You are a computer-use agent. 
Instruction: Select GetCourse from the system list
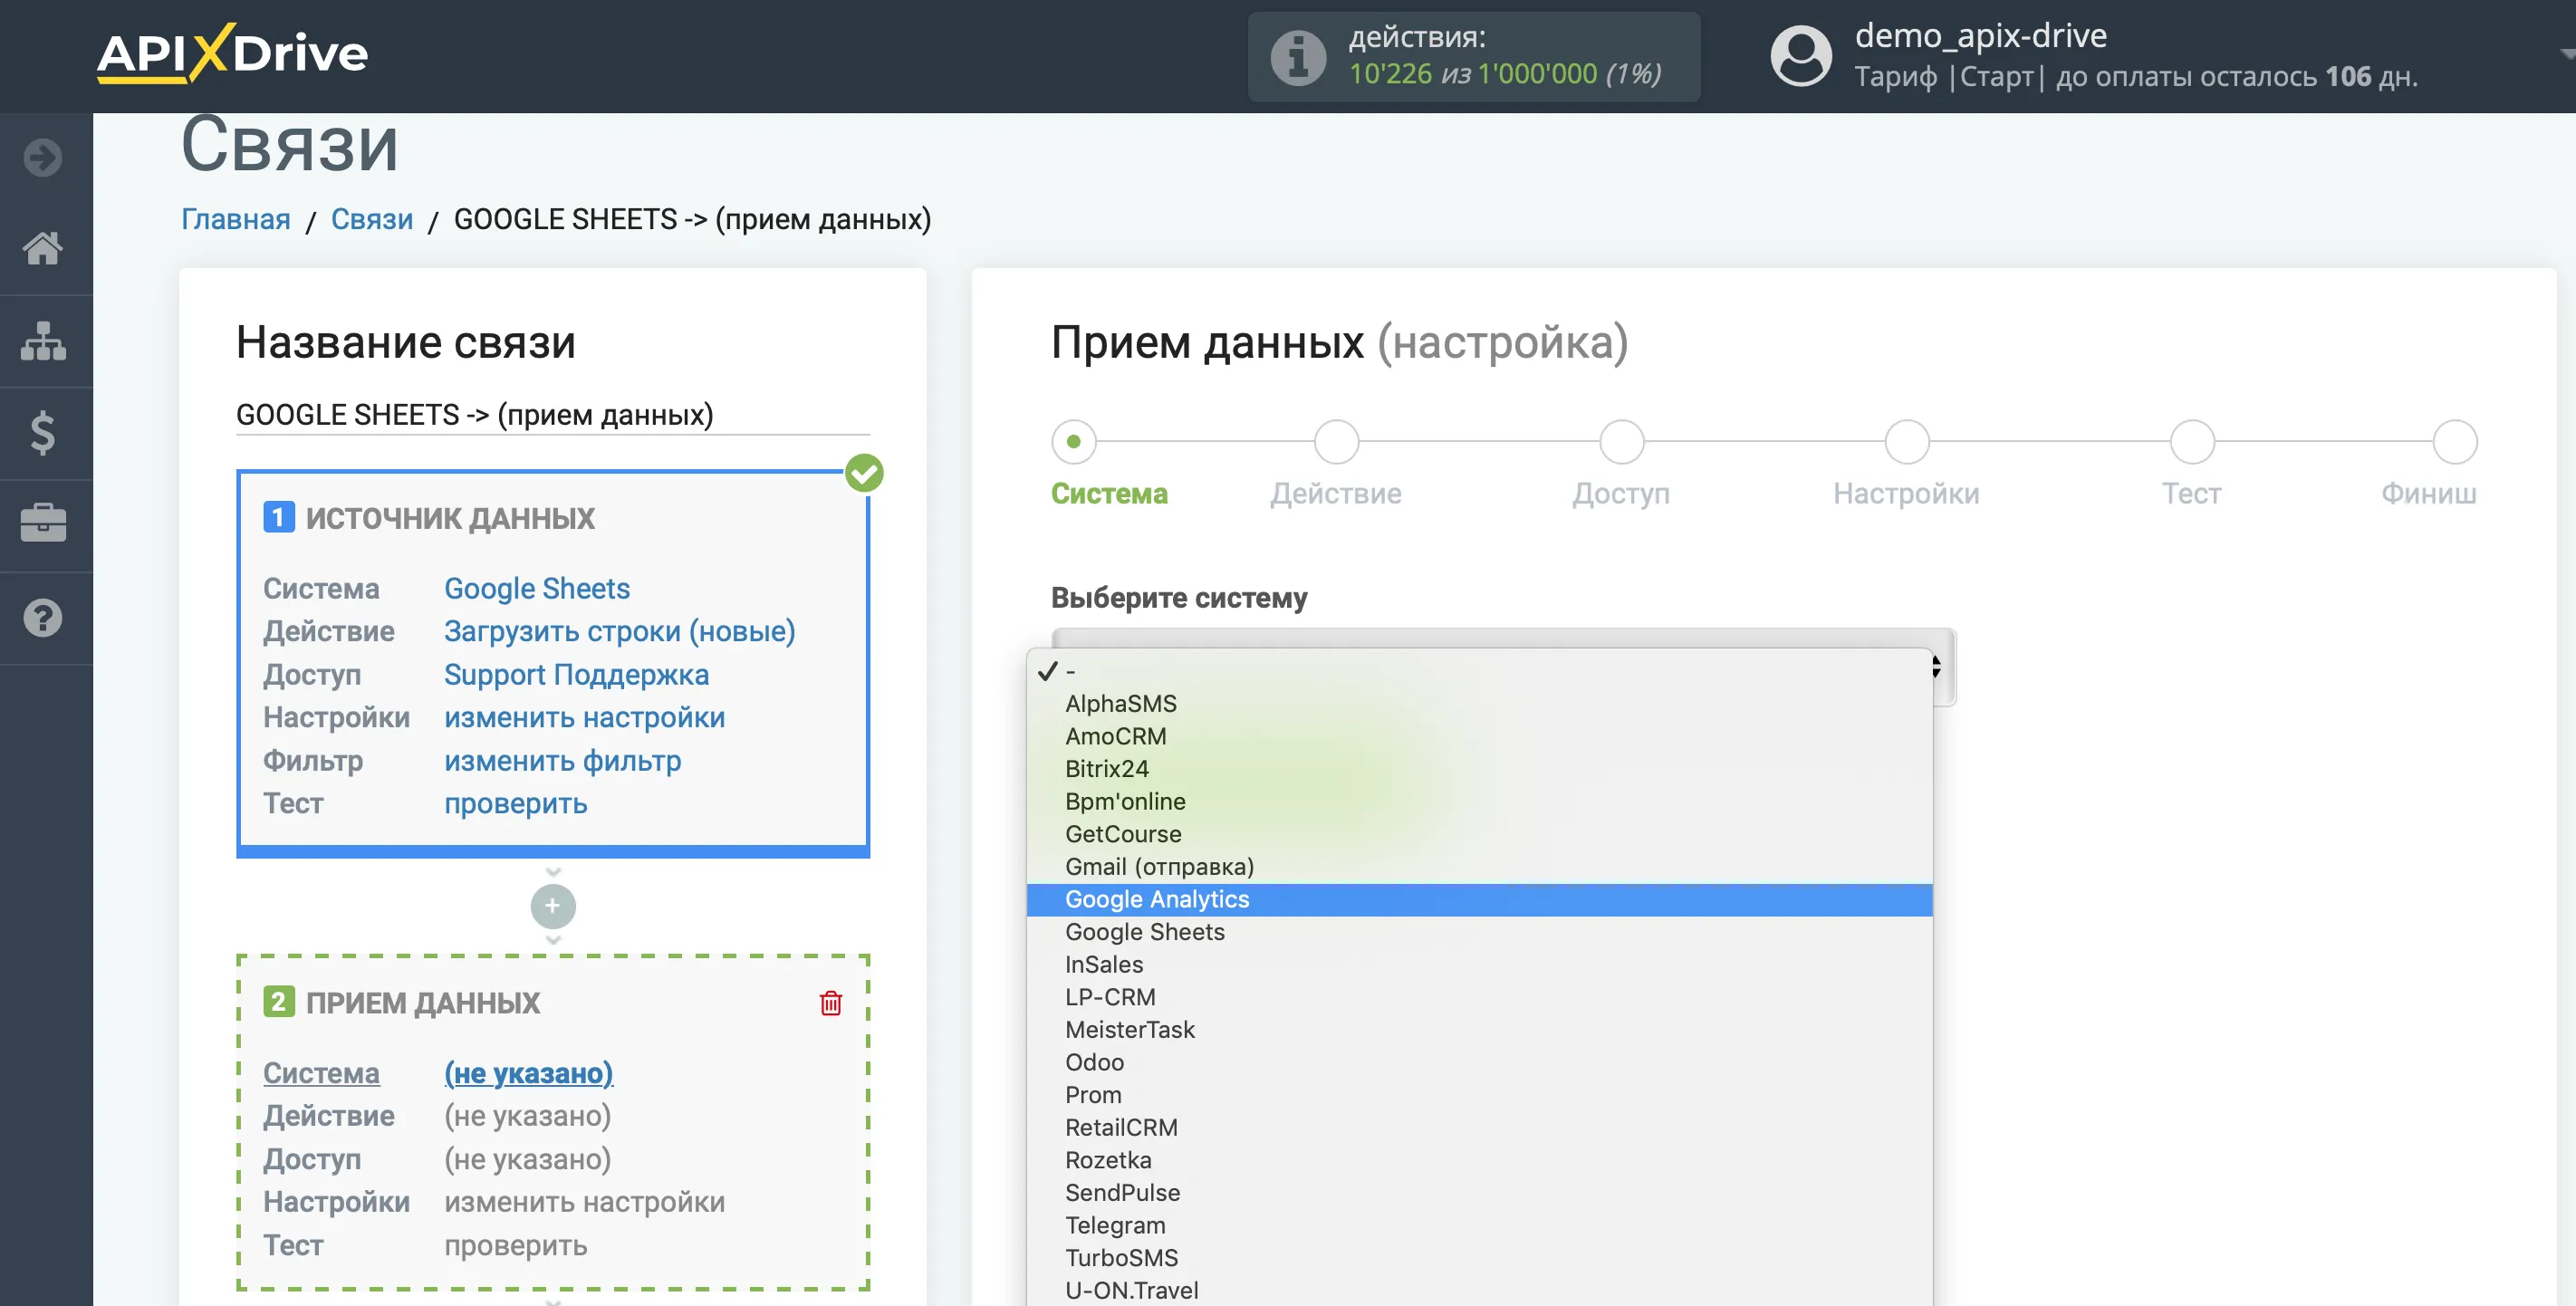tap(1479, 834)
